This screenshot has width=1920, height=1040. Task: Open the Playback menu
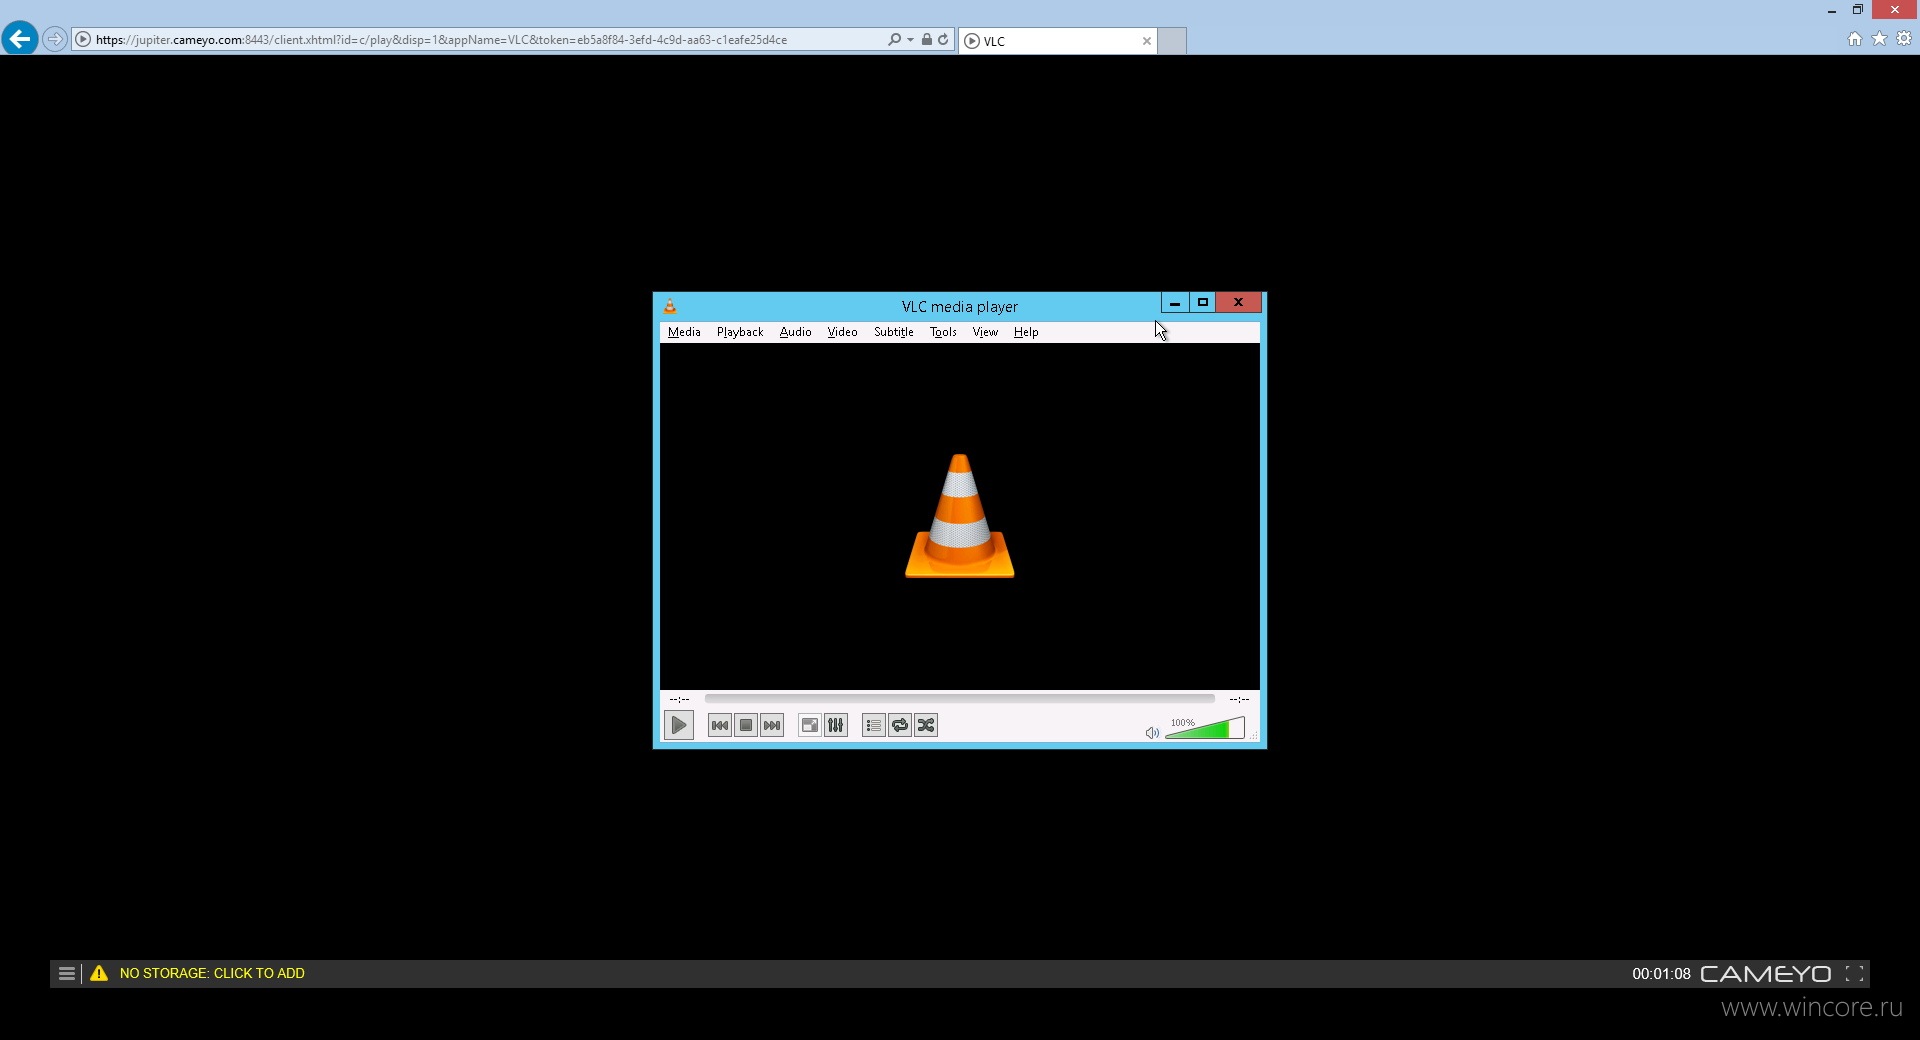(740, 332)
